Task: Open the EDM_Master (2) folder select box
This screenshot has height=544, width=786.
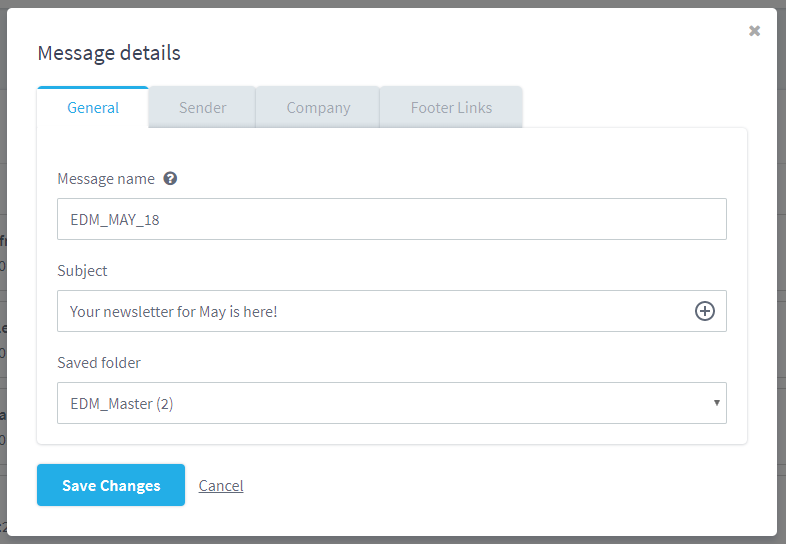Action: (x=391, y=403)
